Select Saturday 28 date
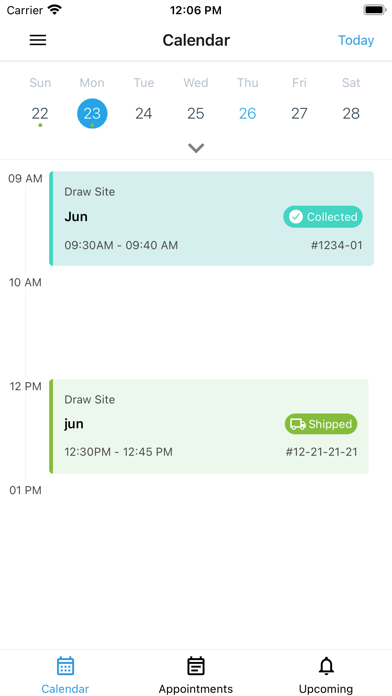The height and width of the screenshot is (696, 392). [351, 114]
